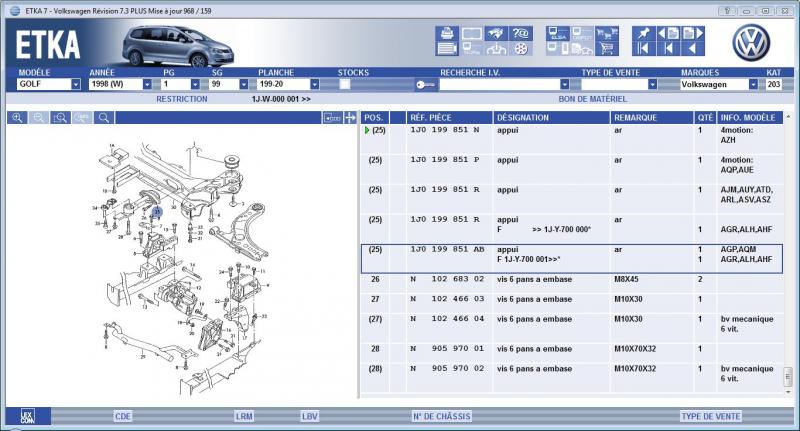Open the ELSA link icon

(558, 34)
